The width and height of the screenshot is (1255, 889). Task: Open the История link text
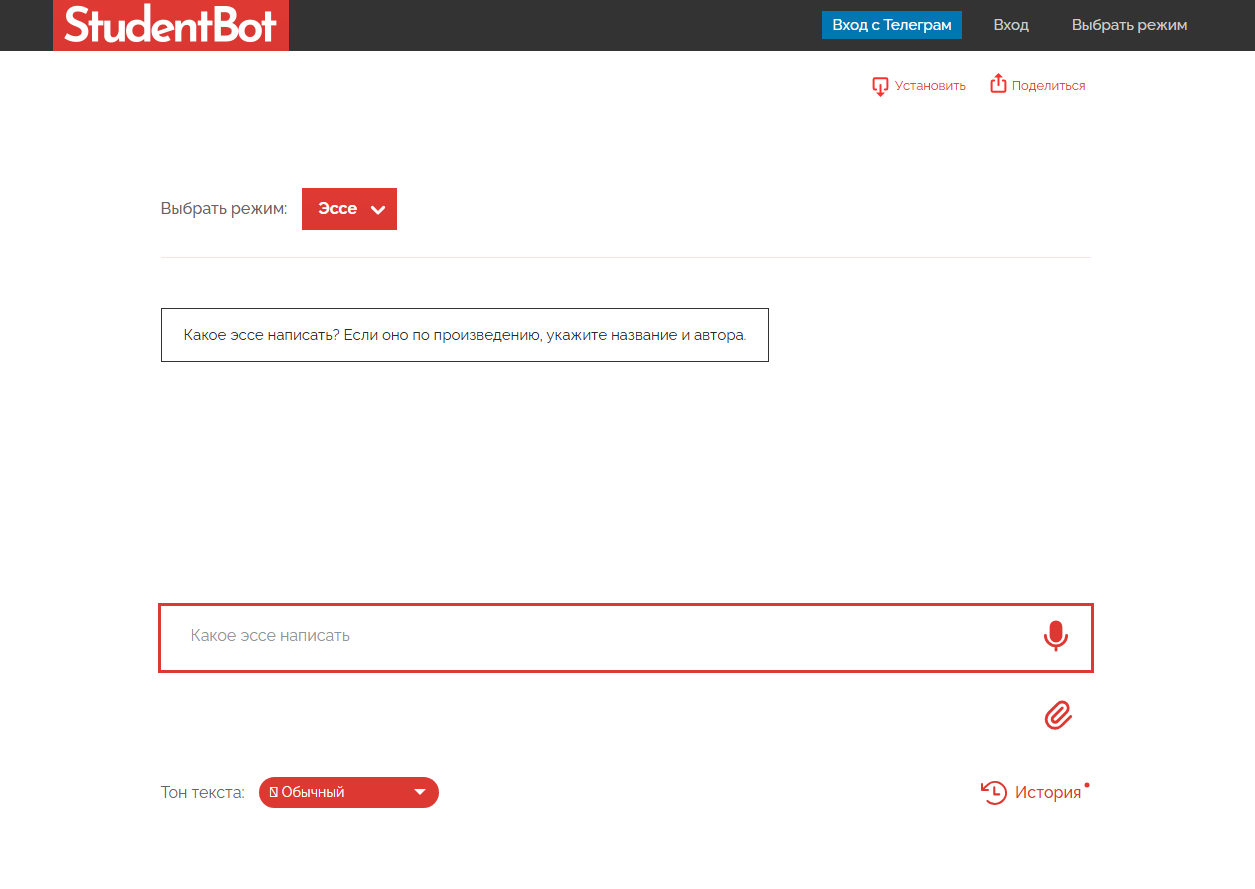tap(1048, 793)
